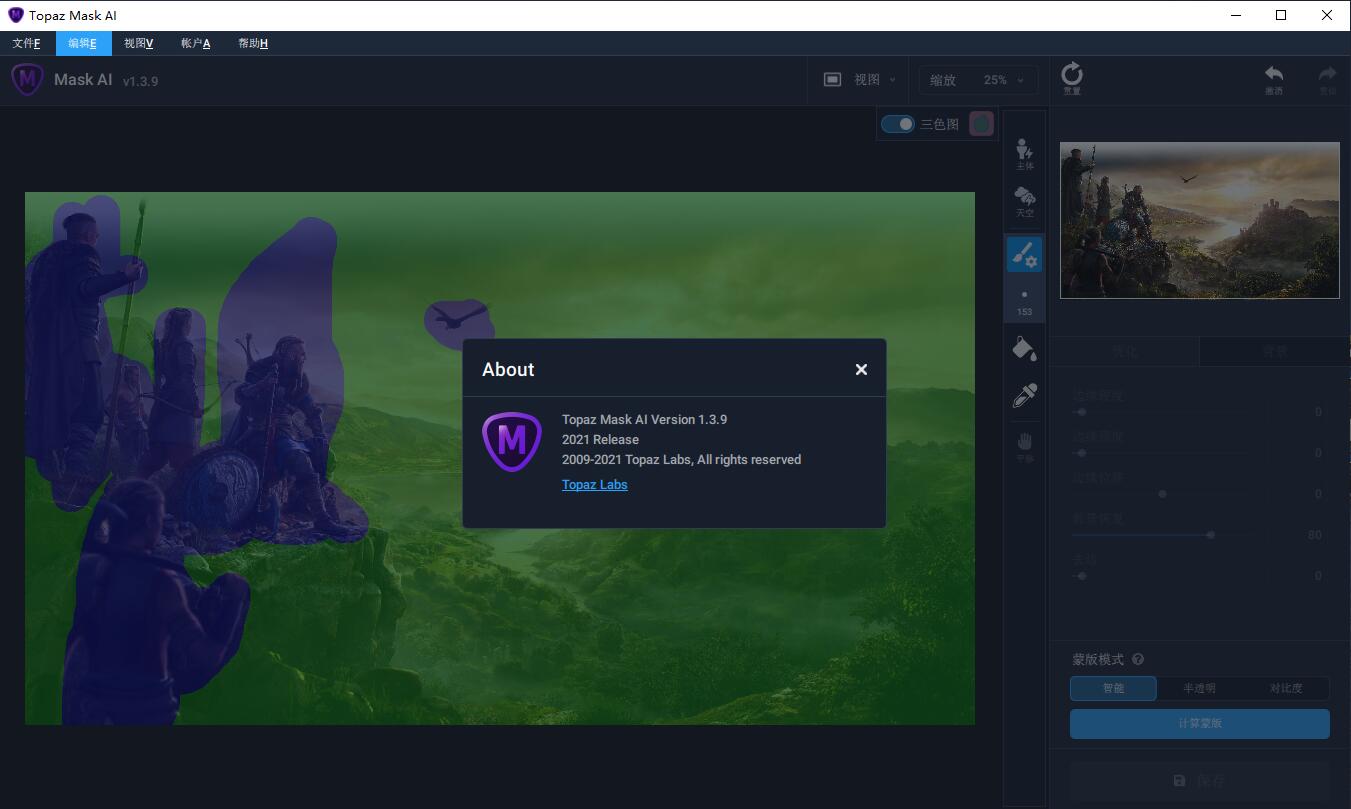Click the brush size 153 indicator
This screenshot has height=809, width=1351.
1025,303
